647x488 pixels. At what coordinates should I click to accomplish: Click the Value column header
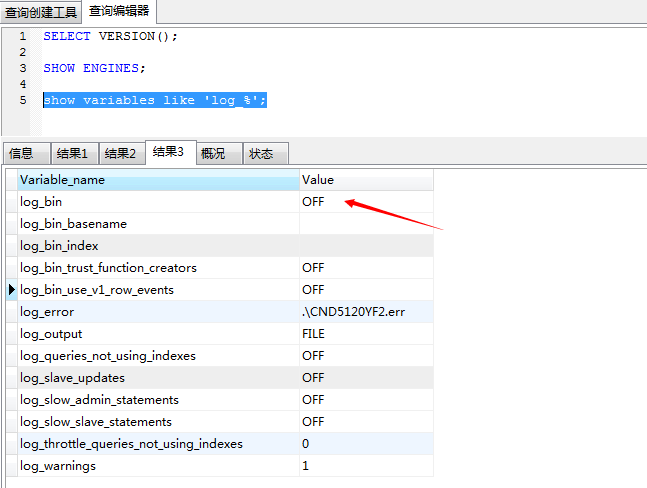(366, 180)
